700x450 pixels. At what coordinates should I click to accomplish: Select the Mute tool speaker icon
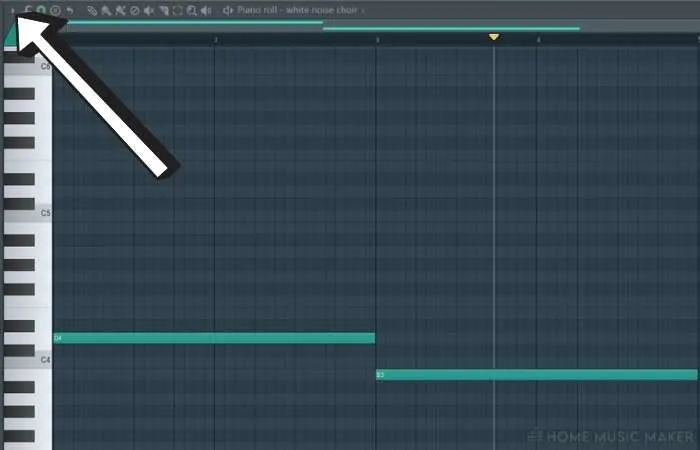149,10
